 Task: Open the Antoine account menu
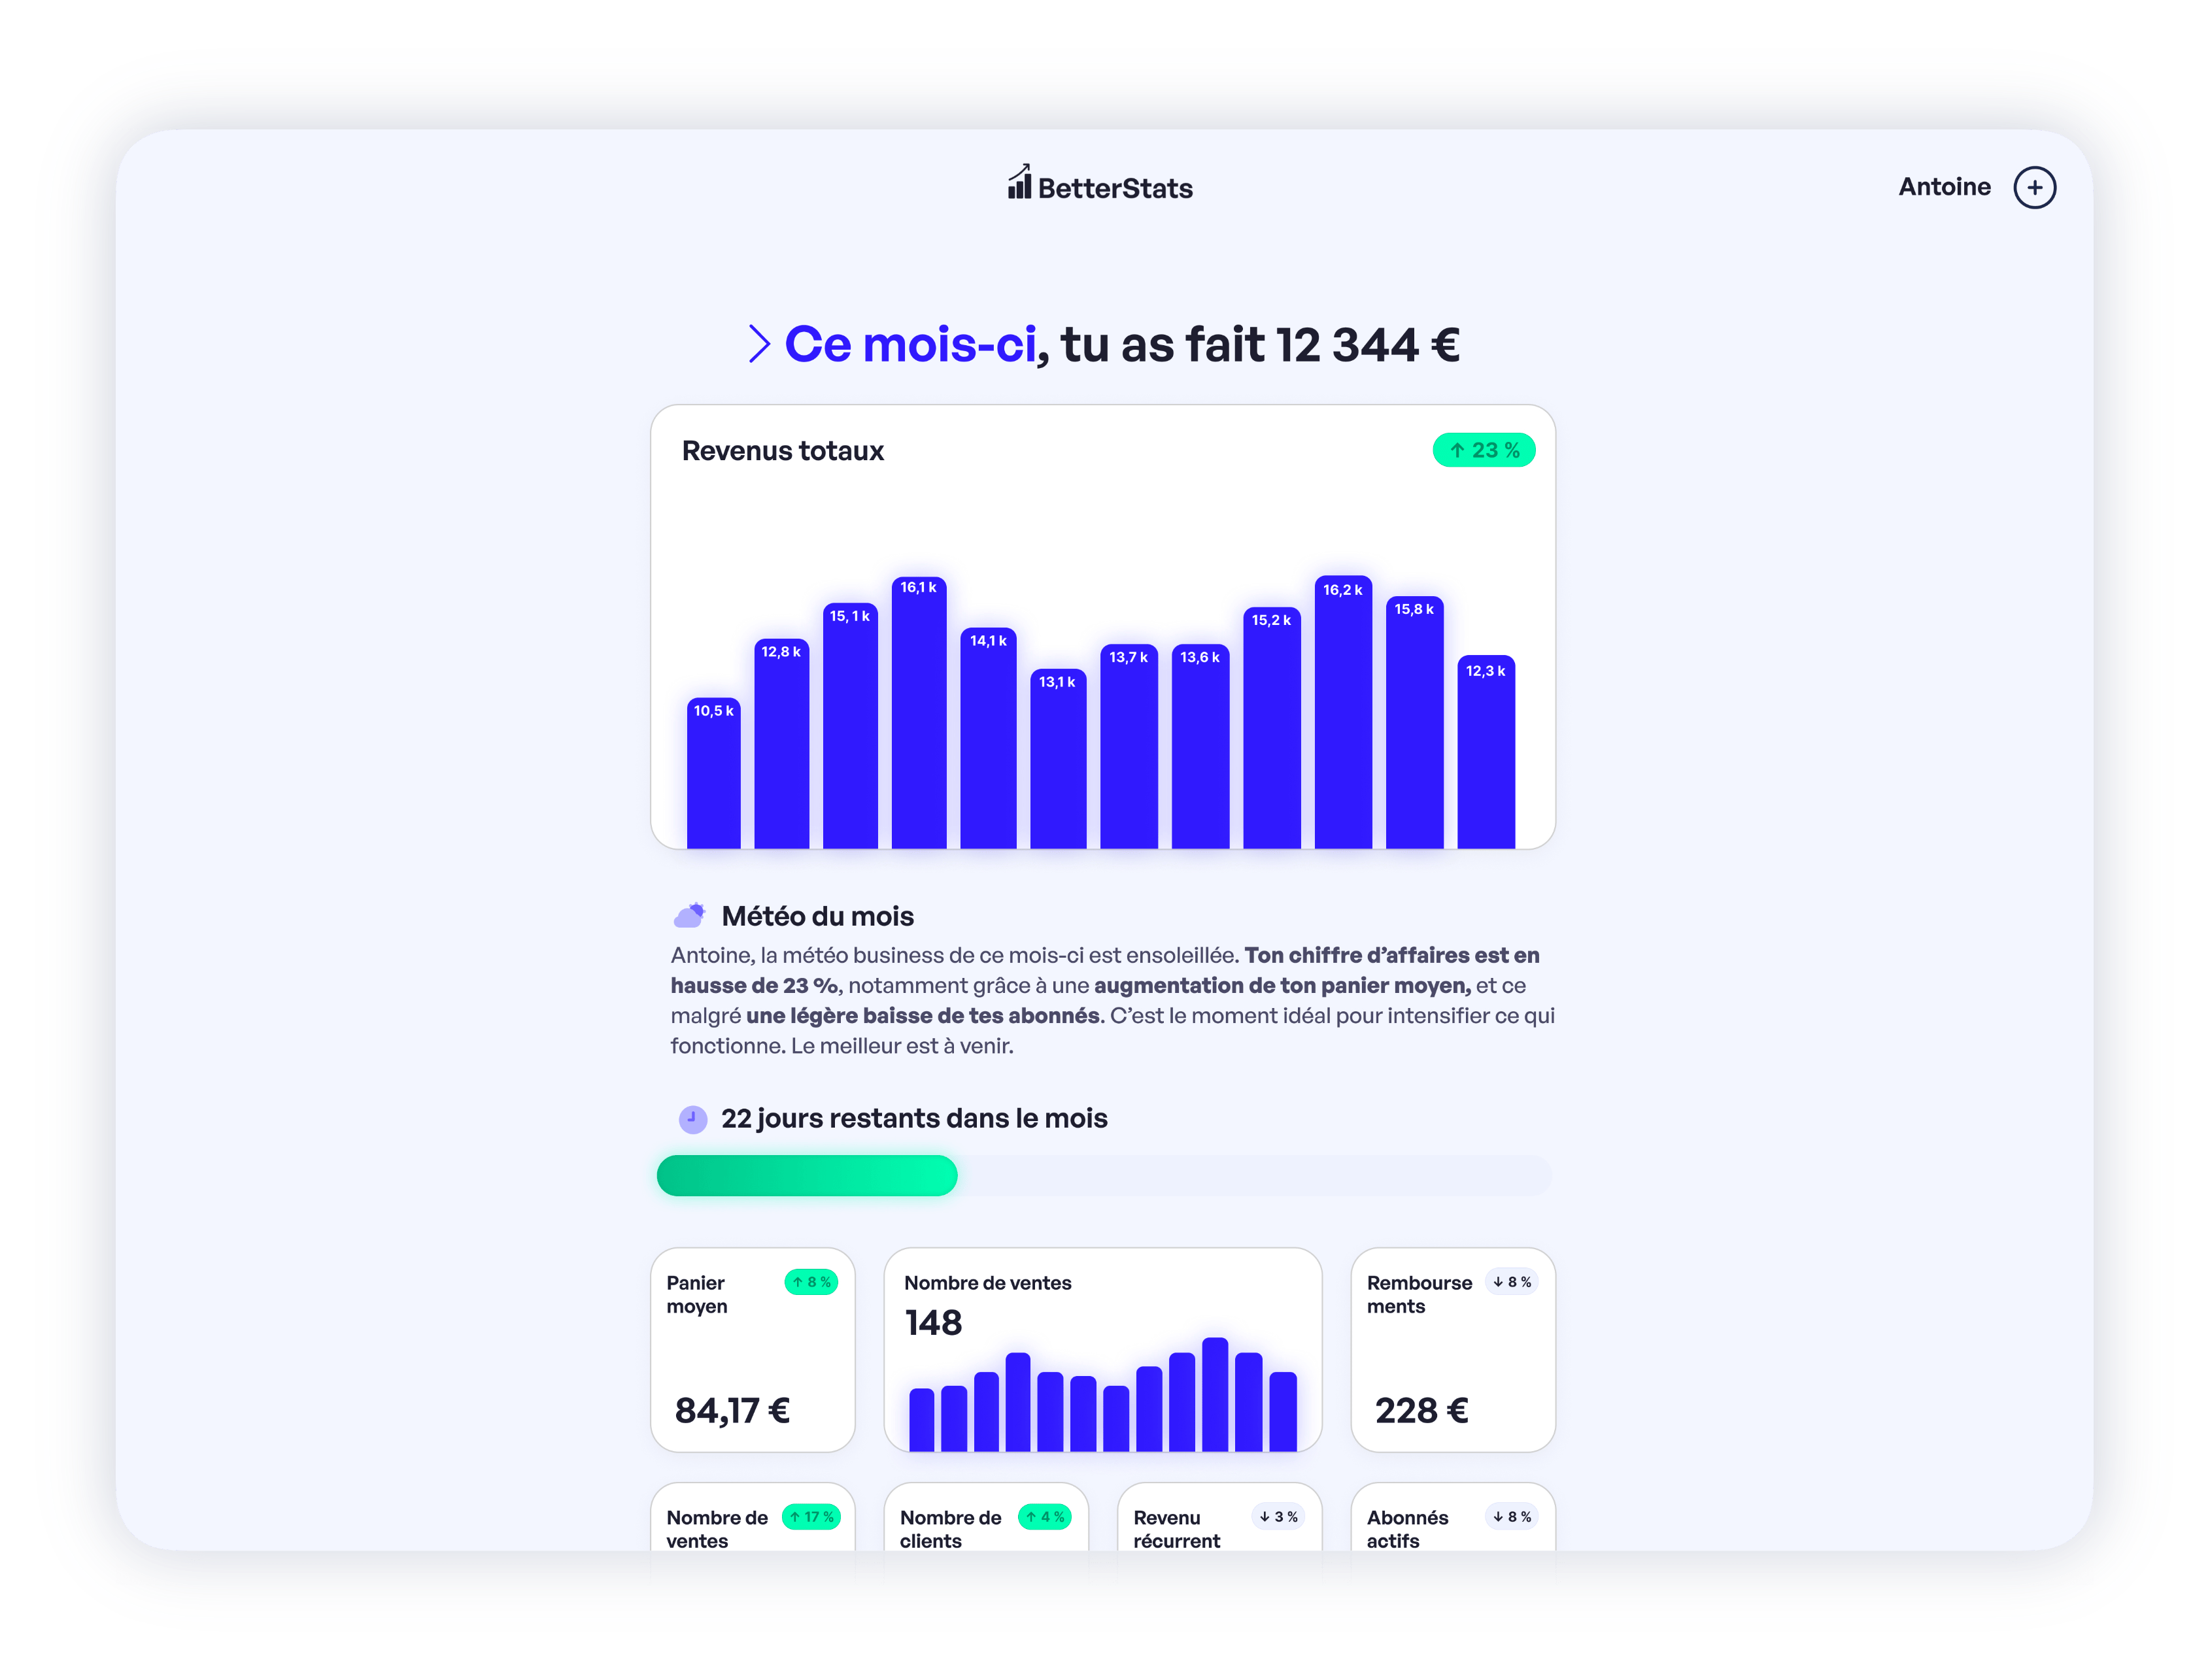(x=1944, y=187)
